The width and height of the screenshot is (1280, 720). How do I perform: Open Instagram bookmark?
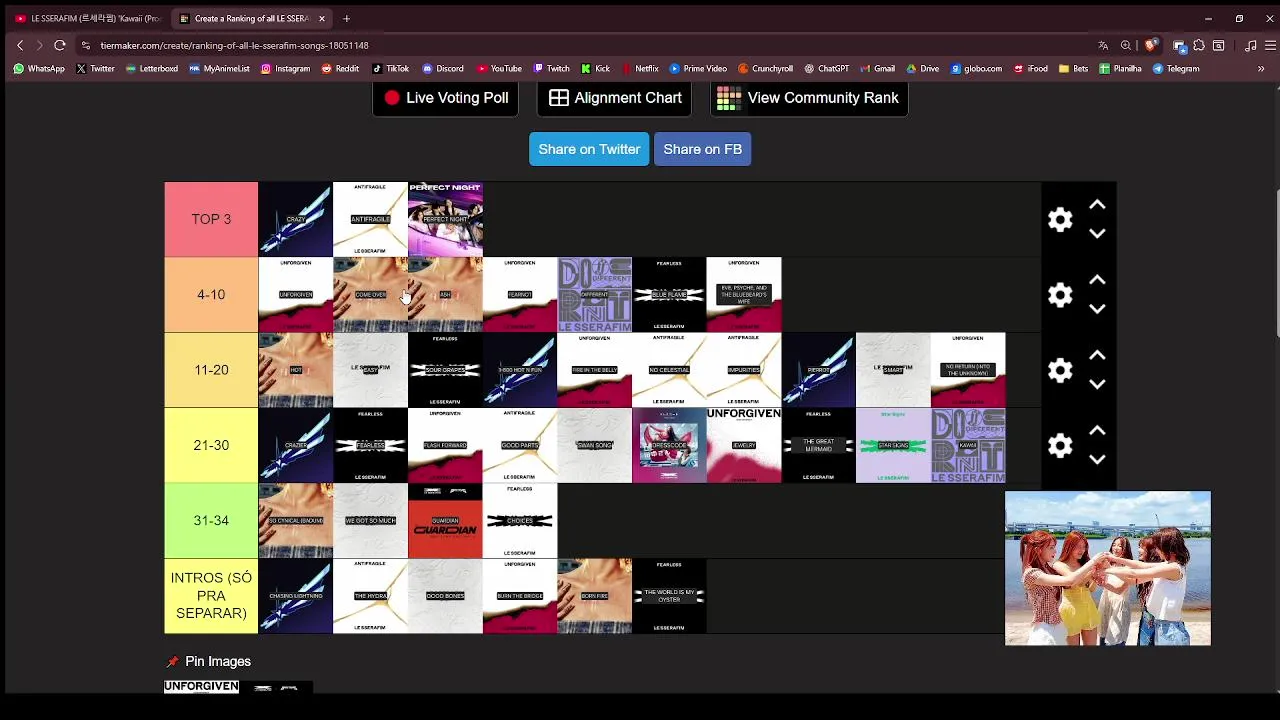(286, 69)
